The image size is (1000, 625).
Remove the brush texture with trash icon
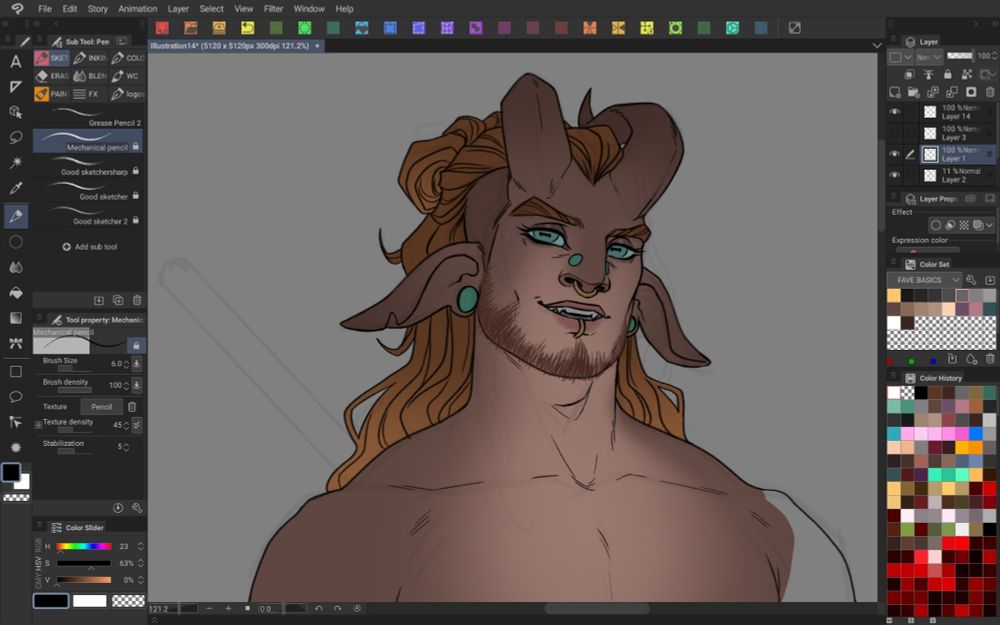point(132,407)
